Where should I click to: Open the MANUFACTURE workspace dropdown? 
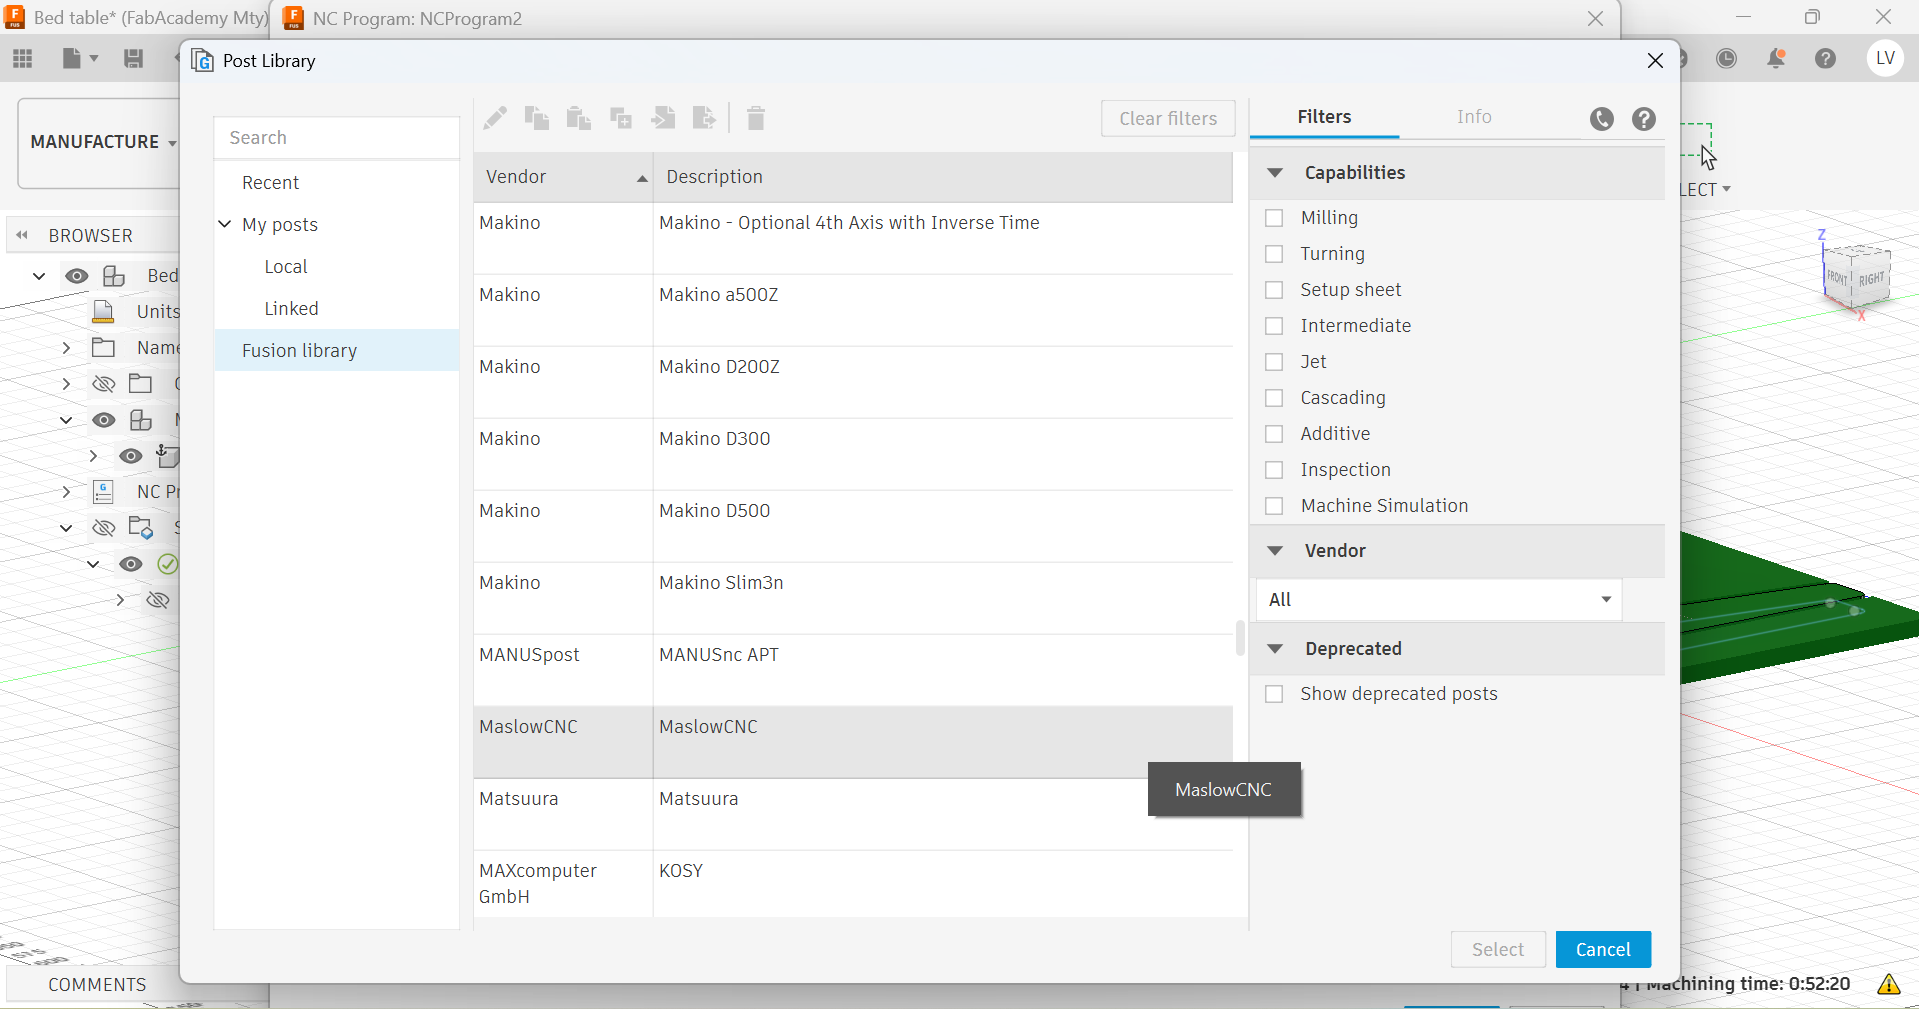103,142
